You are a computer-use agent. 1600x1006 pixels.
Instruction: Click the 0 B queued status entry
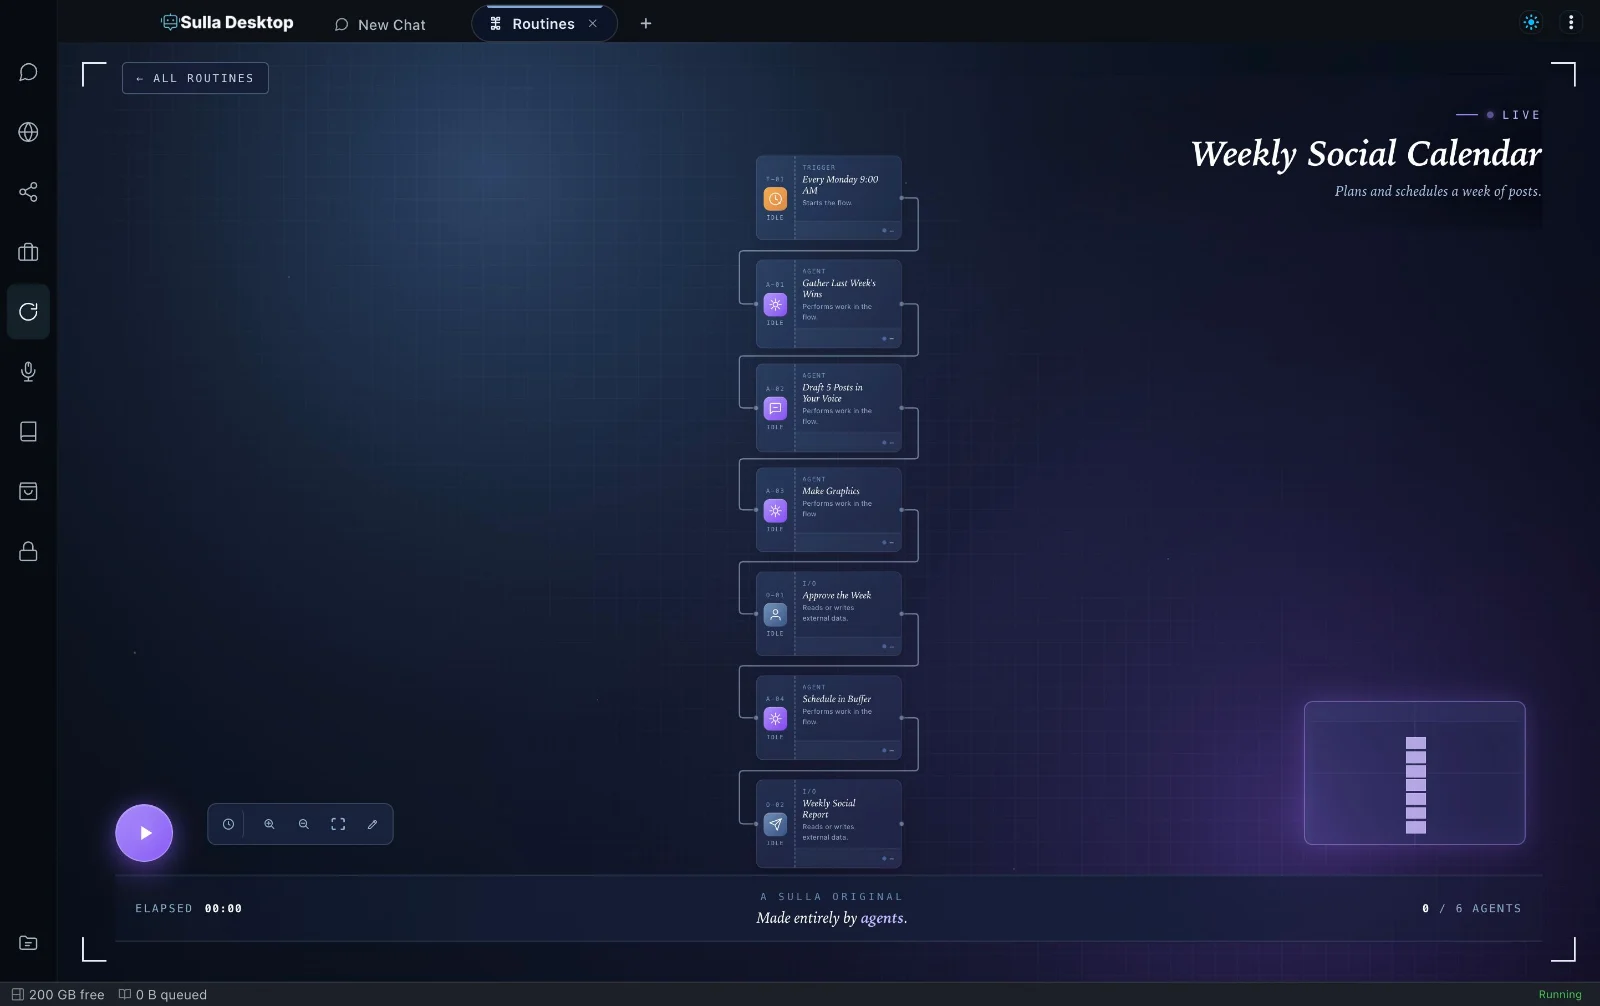point(163,995)
